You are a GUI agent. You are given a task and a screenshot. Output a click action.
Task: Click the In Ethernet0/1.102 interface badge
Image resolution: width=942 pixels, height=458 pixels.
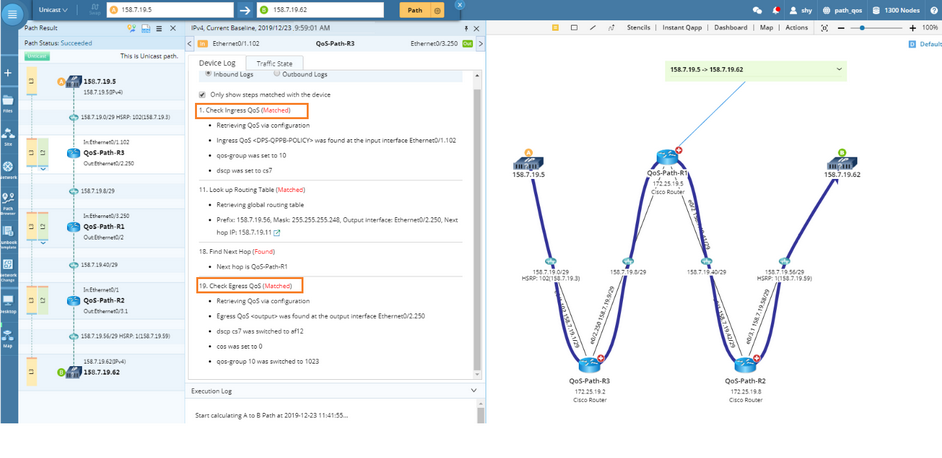point(202,44)
